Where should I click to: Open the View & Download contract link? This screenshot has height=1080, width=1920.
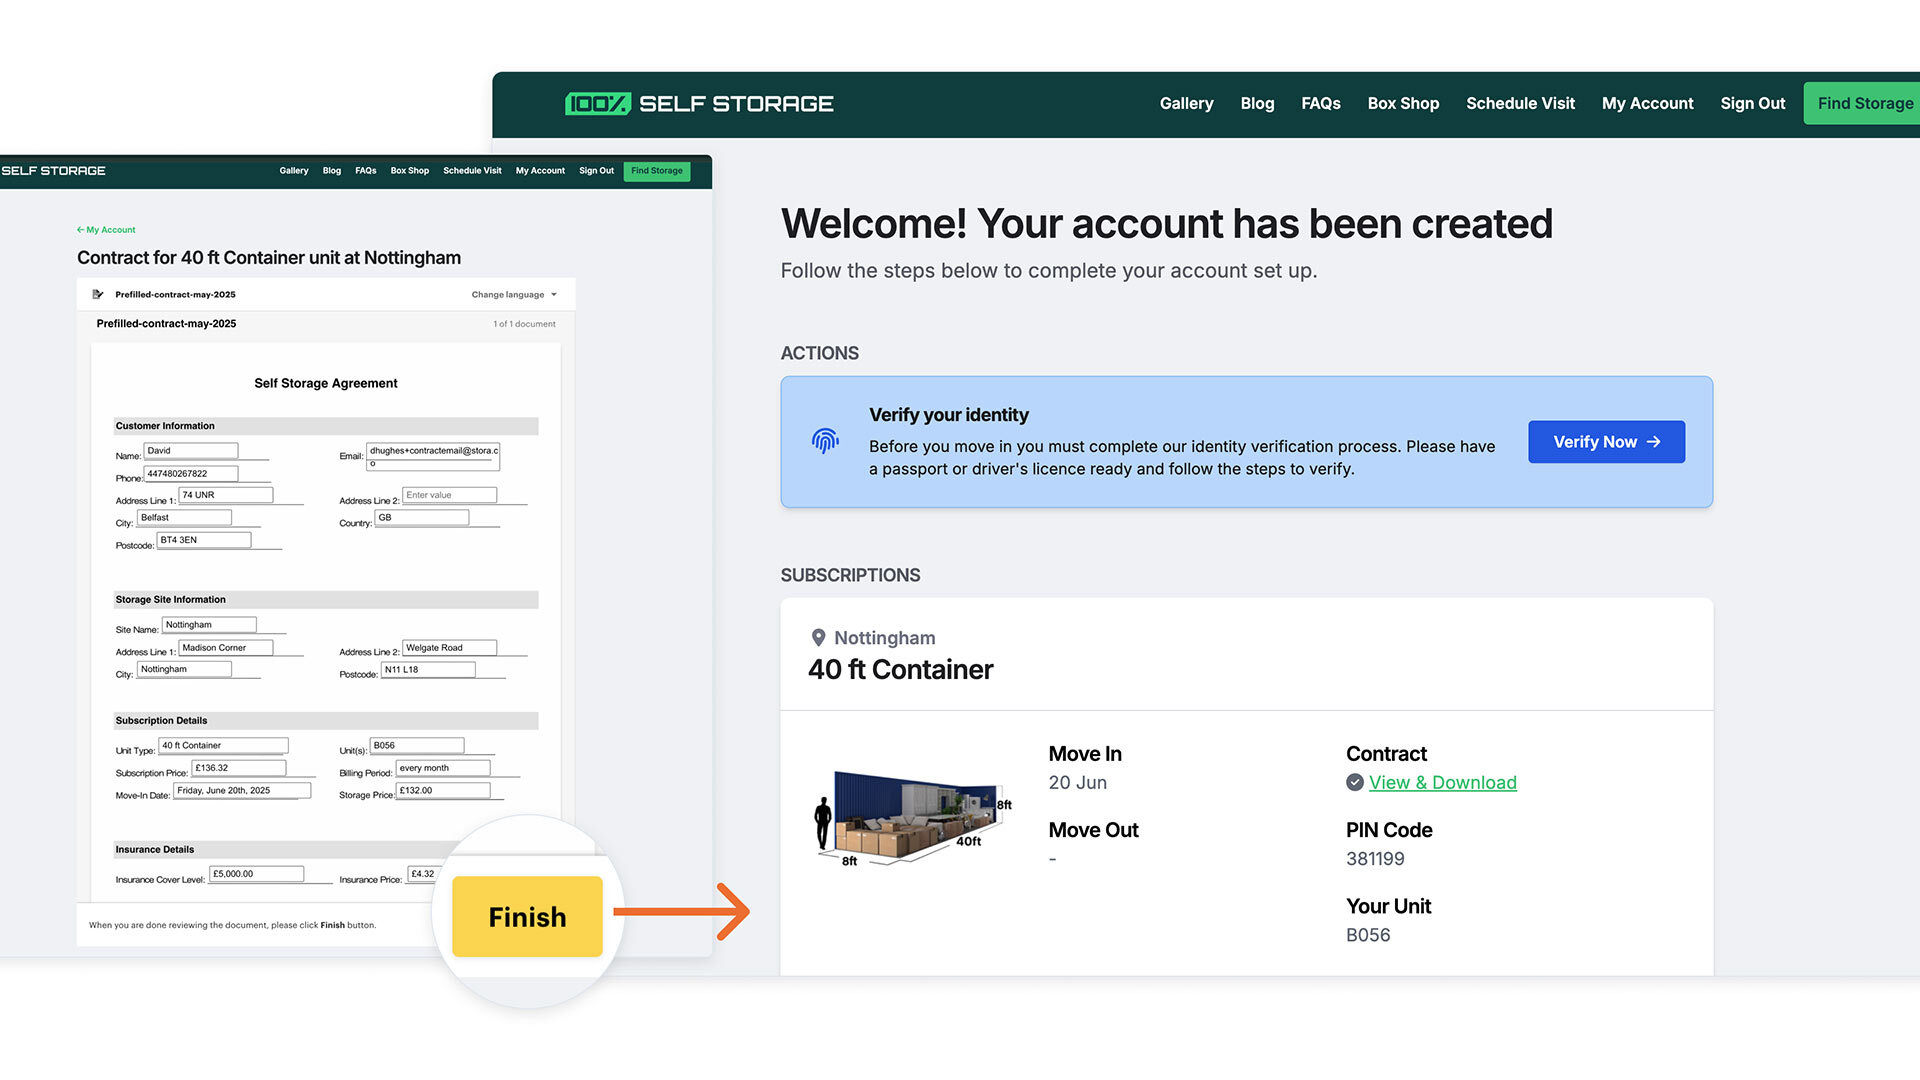click(1442, 783)
